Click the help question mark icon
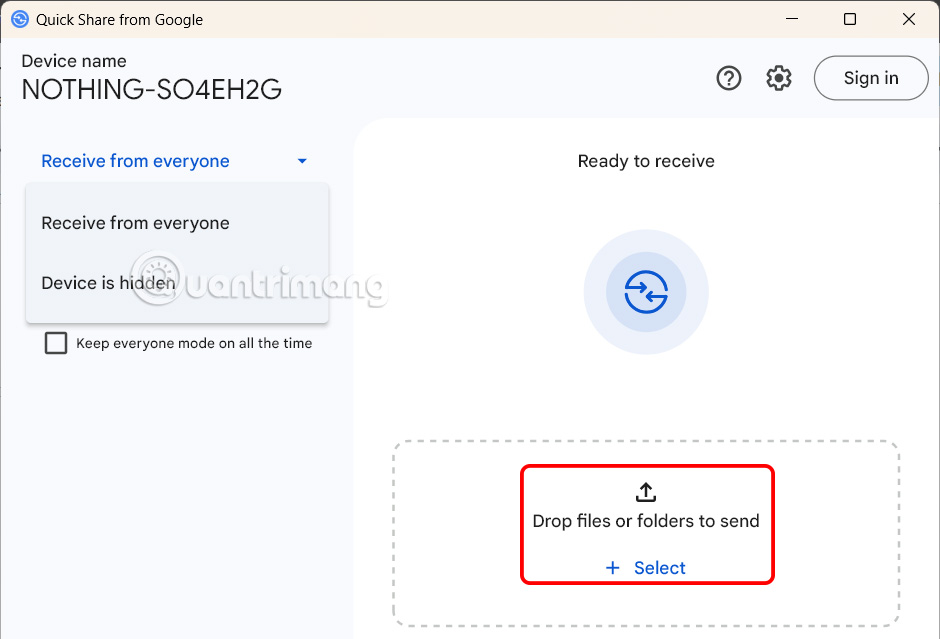The image size is (940, 639). point(729,77)
